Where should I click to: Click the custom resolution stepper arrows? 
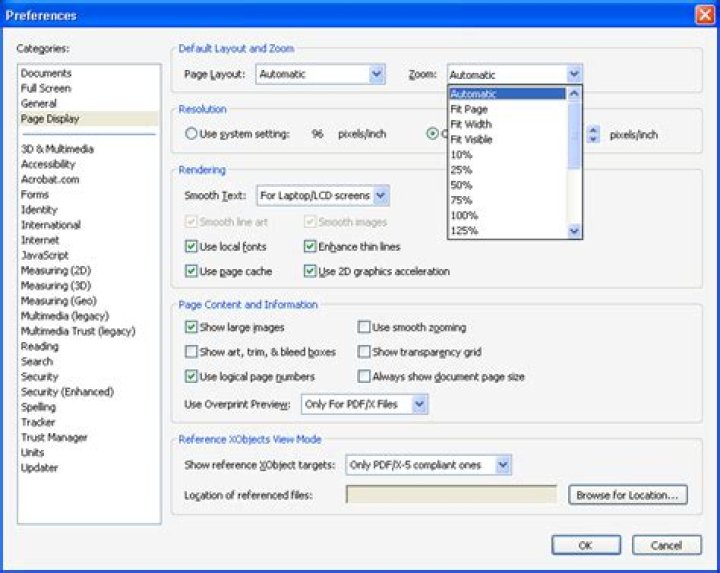click(x=593, y=134)
